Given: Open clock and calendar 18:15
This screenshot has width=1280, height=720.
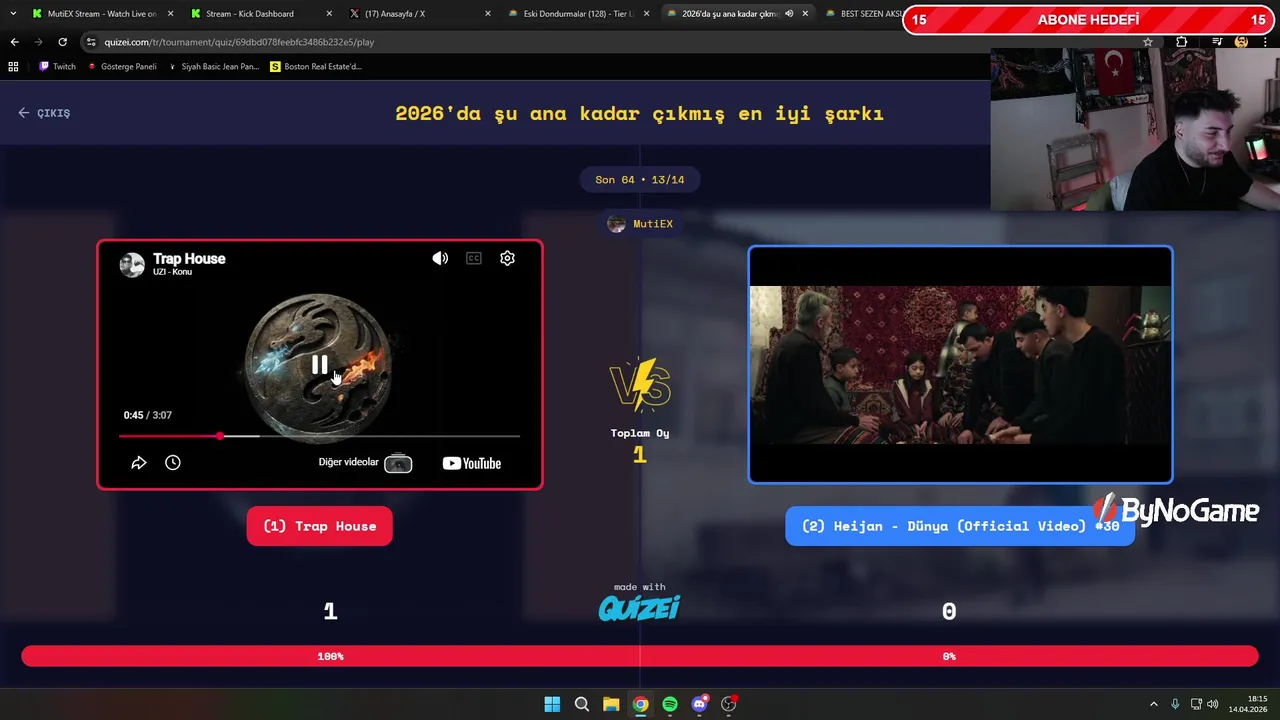Looking at the screenshot, I should [1248, 704].
